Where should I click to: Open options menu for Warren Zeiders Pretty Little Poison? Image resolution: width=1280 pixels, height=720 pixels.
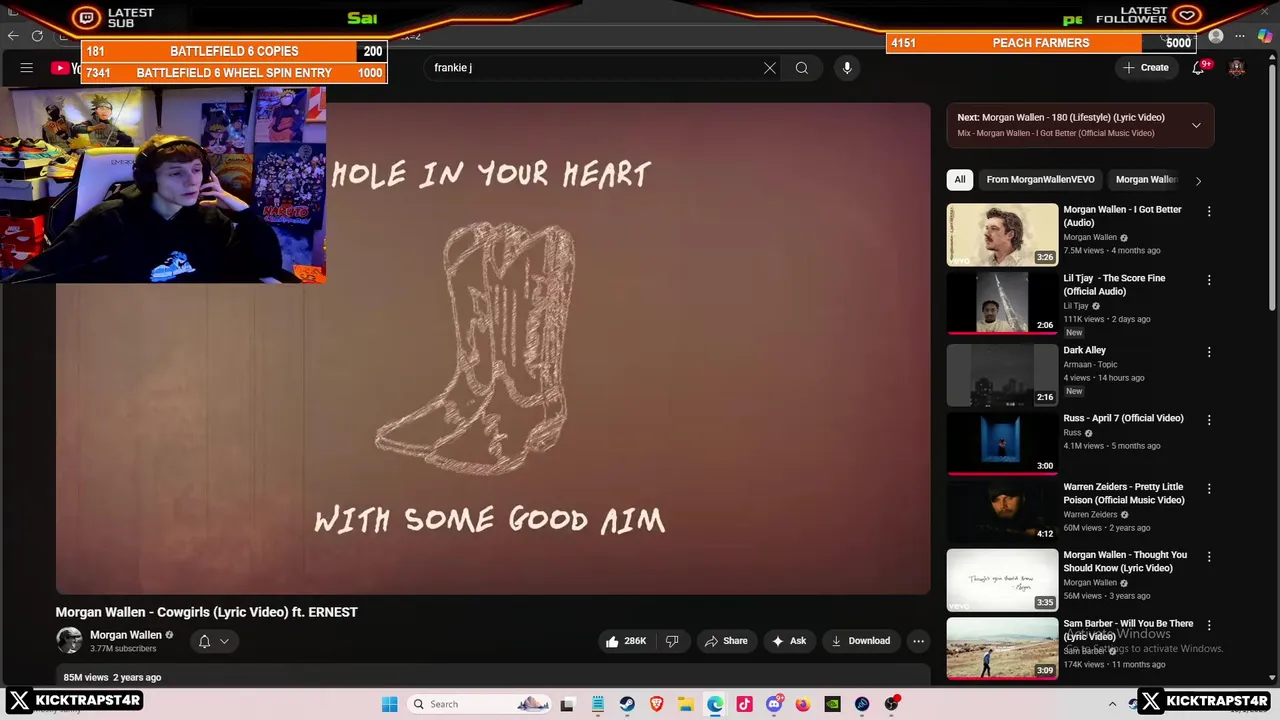[1209, 488]
